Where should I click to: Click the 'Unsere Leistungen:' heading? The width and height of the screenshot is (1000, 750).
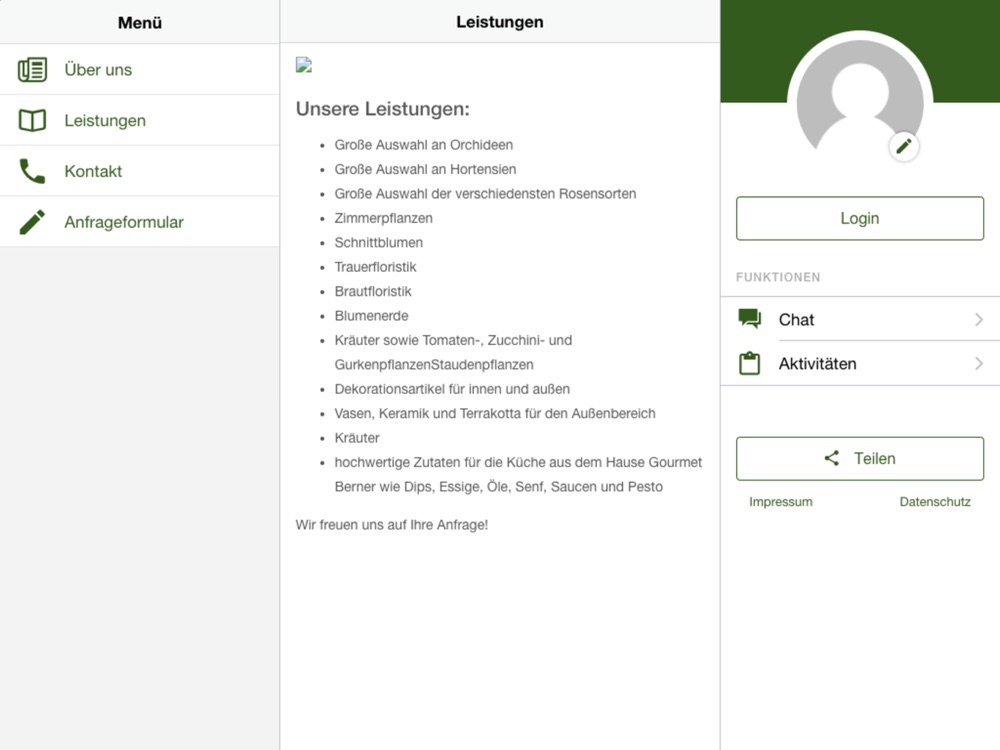383,109
